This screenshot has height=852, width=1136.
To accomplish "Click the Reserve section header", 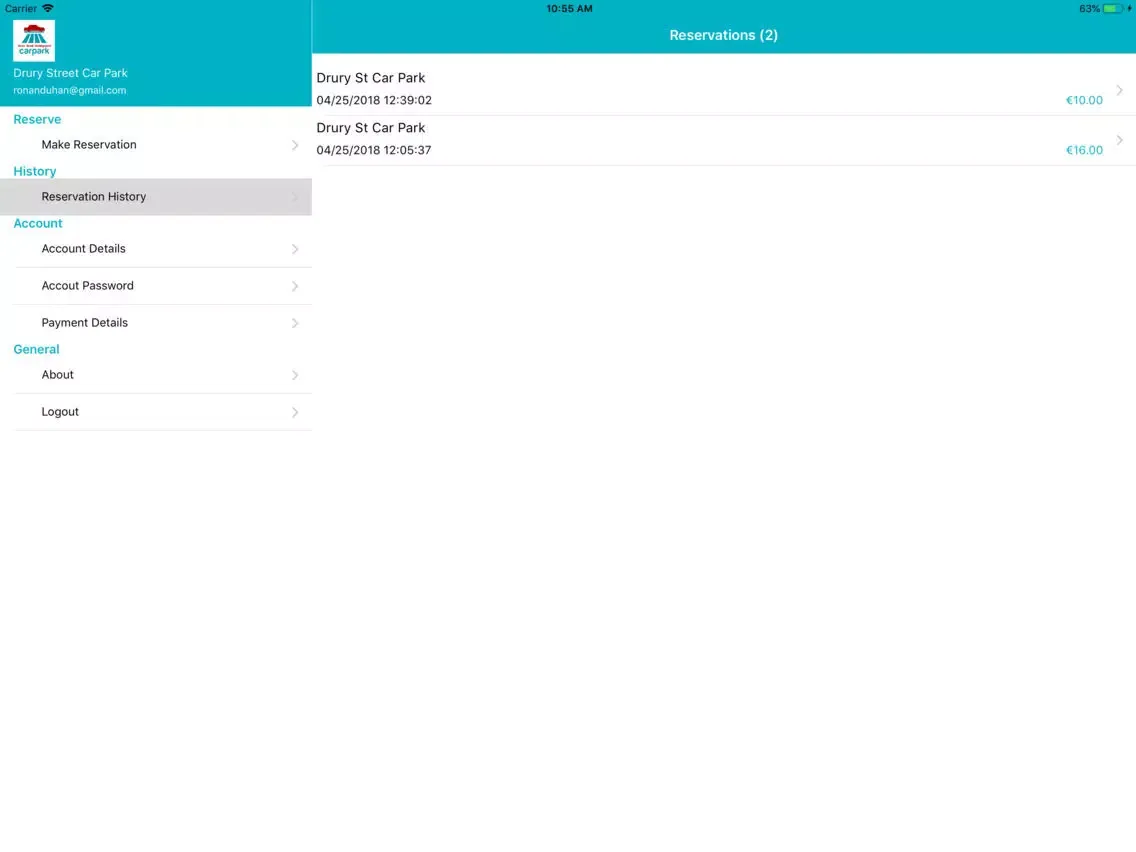I will click(x=37, y=120).
